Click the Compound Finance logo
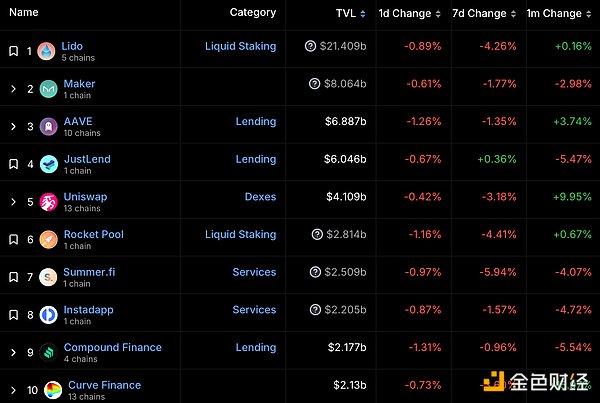Image resolution: width=600 pixels, height=403 pixels. coord(47,353)
